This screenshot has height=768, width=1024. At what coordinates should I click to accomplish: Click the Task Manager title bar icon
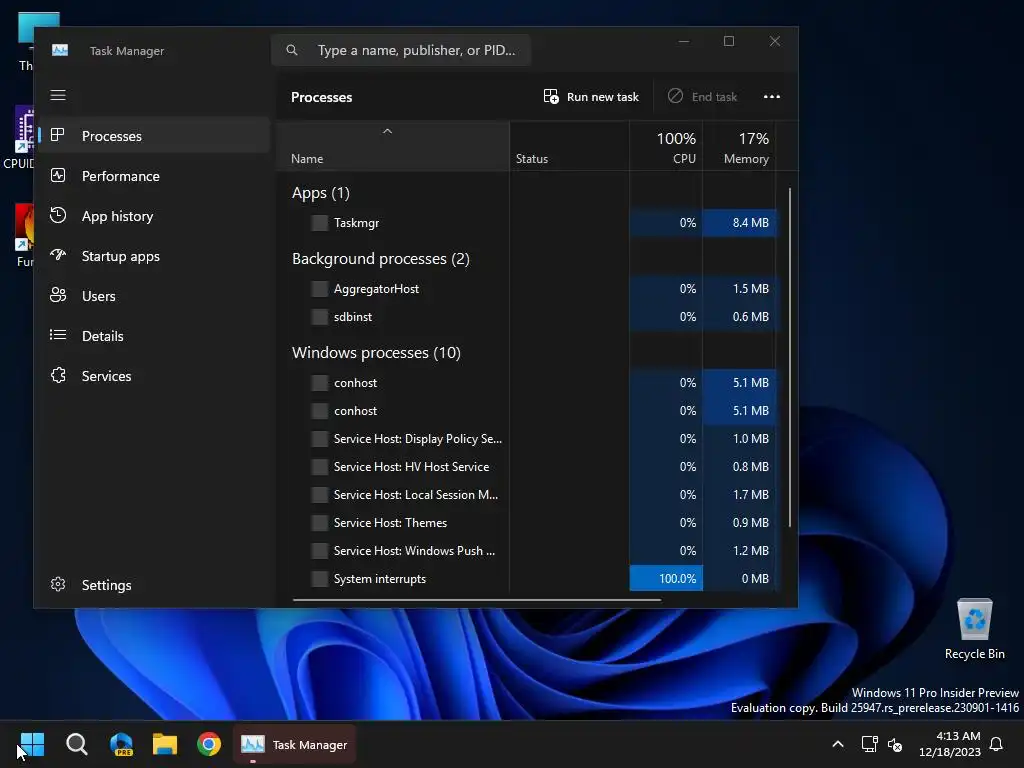click(x=60, y=50)
